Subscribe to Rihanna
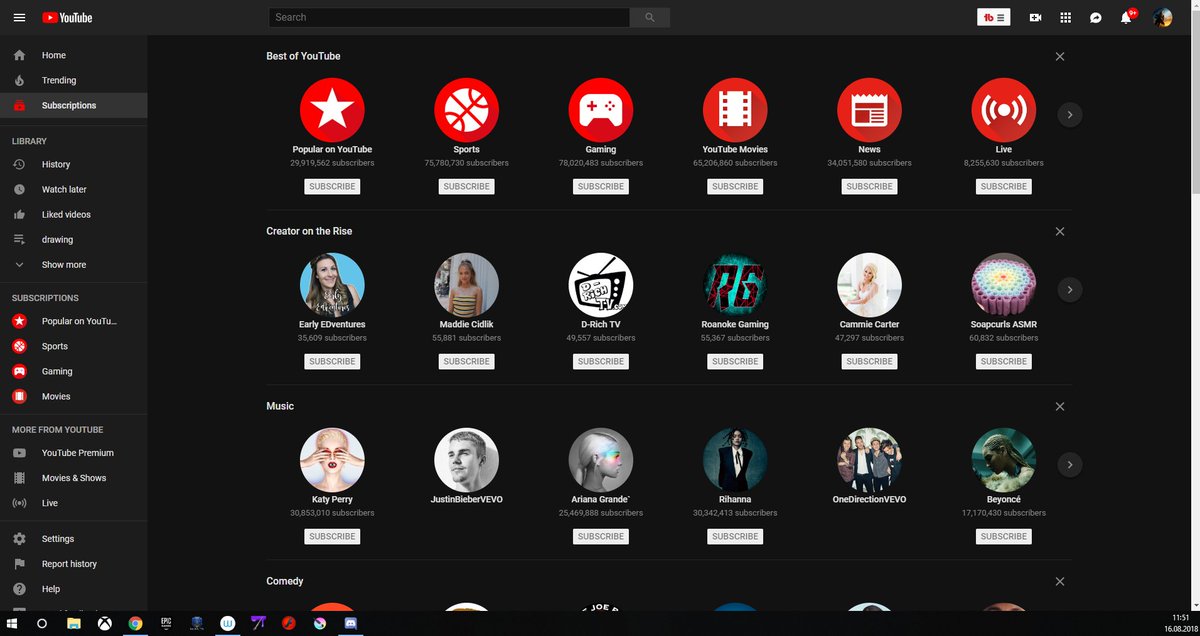1200x636 pixels. coord(735,536)
